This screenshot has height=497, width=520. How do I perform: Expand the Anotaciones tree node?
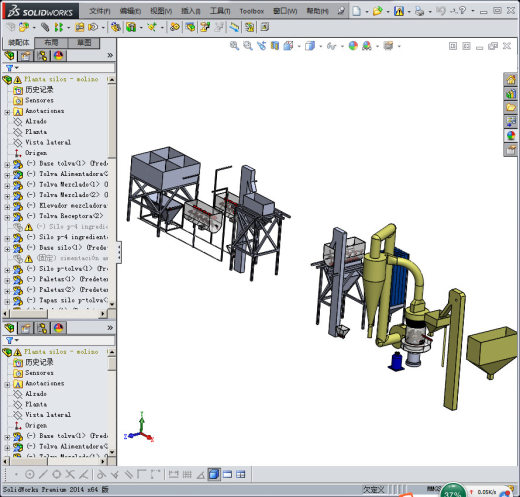pyautogui.click(x=7, y=112)
